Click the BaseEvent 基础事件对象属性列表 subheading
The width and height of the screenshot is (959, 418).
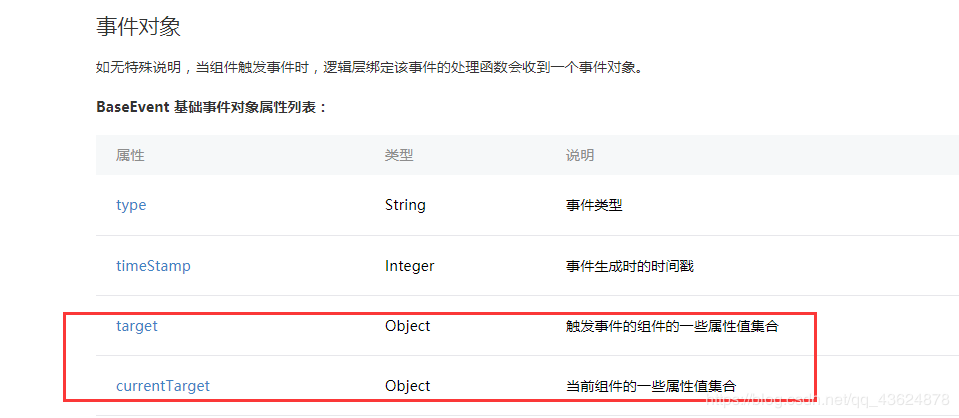click(211, 107)
